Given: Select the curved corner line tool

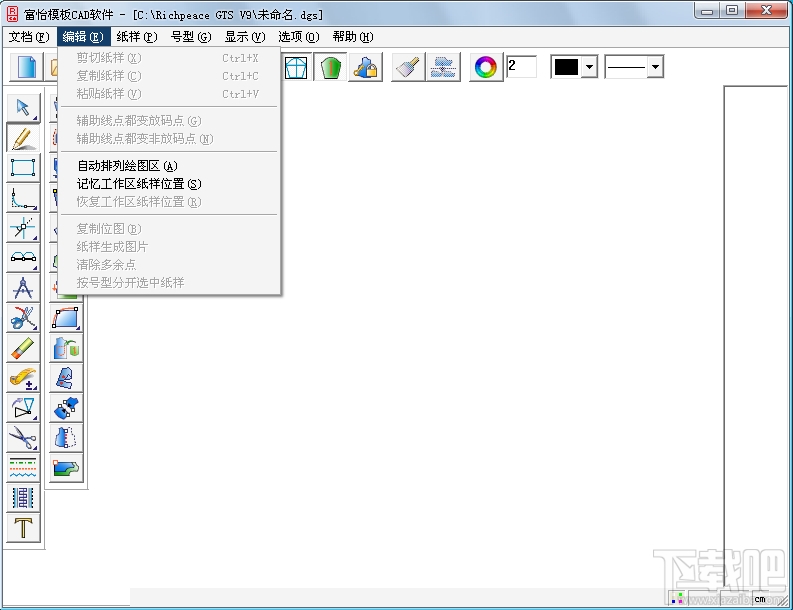Looking at the screenshot, I should pos(23,198).
